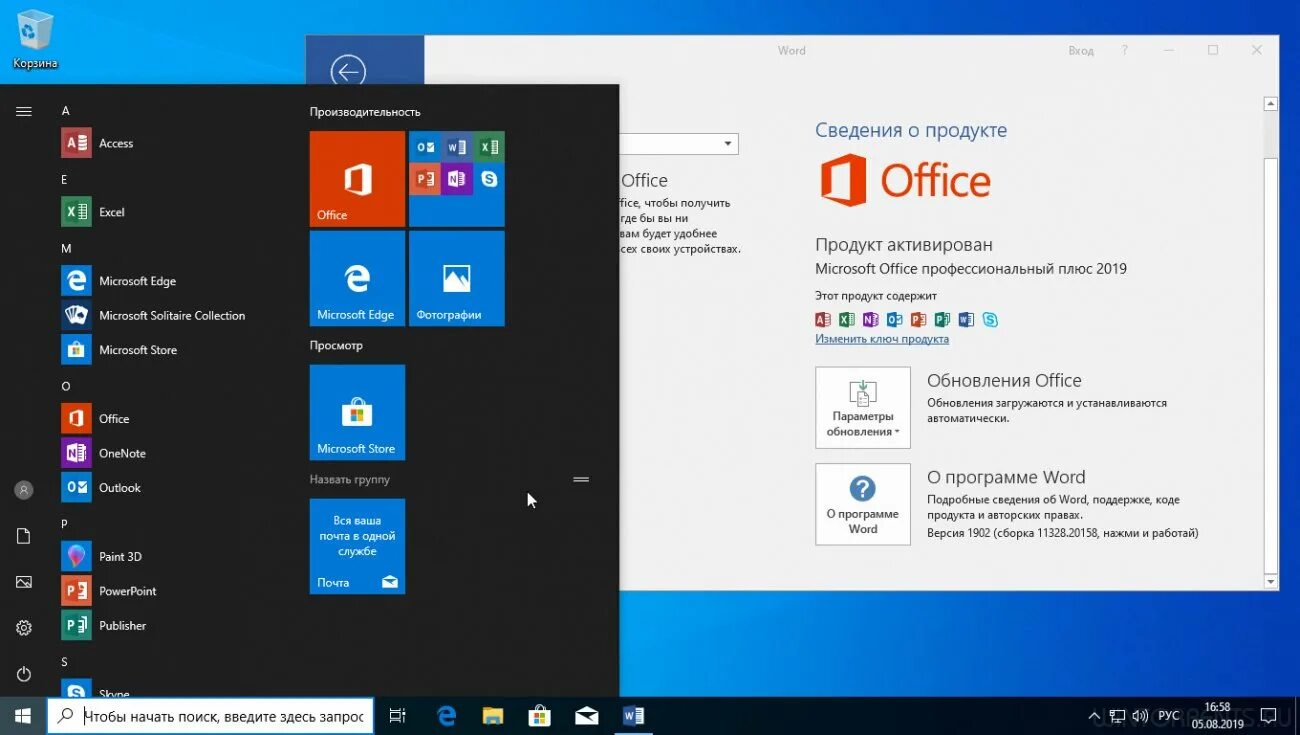The height and width of the screenshot is (735, 1300).
Task: Open the Фотографии tile
Action: pos(457,278)
